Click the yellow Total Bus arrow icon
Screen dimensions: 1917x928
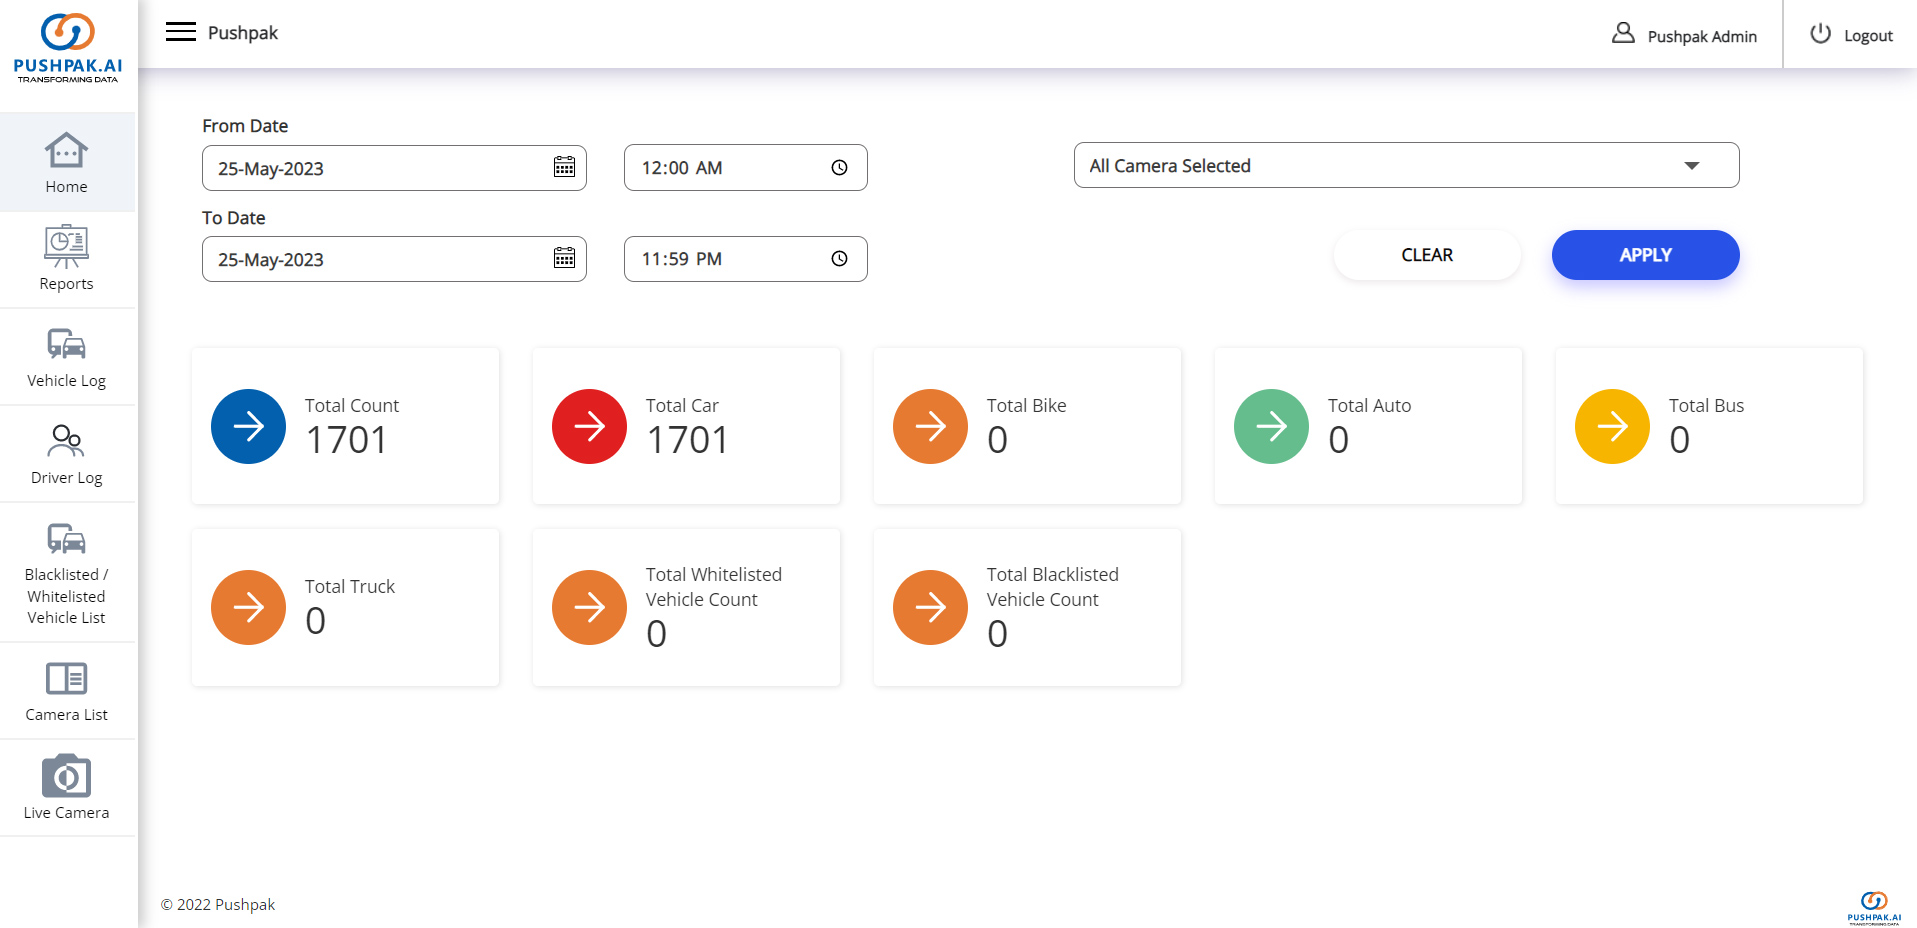1612,427
